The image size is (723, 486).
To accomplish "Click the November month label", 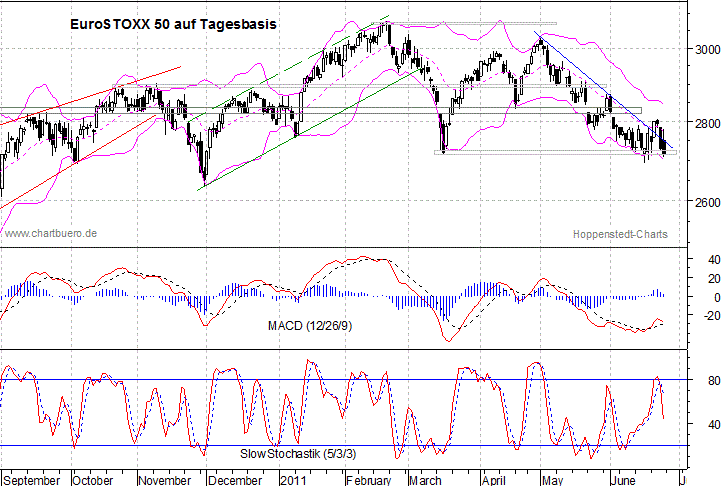I will [165, 480].
